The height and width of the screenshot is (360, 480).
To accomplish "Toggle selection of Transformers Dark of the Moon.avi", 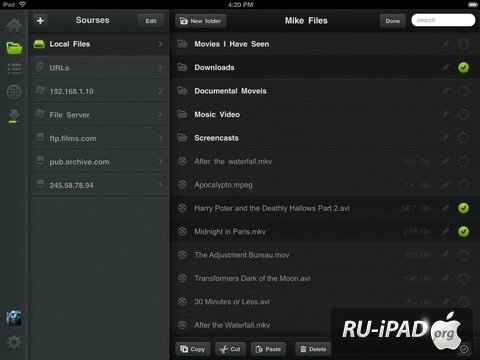I will (463, 278).
